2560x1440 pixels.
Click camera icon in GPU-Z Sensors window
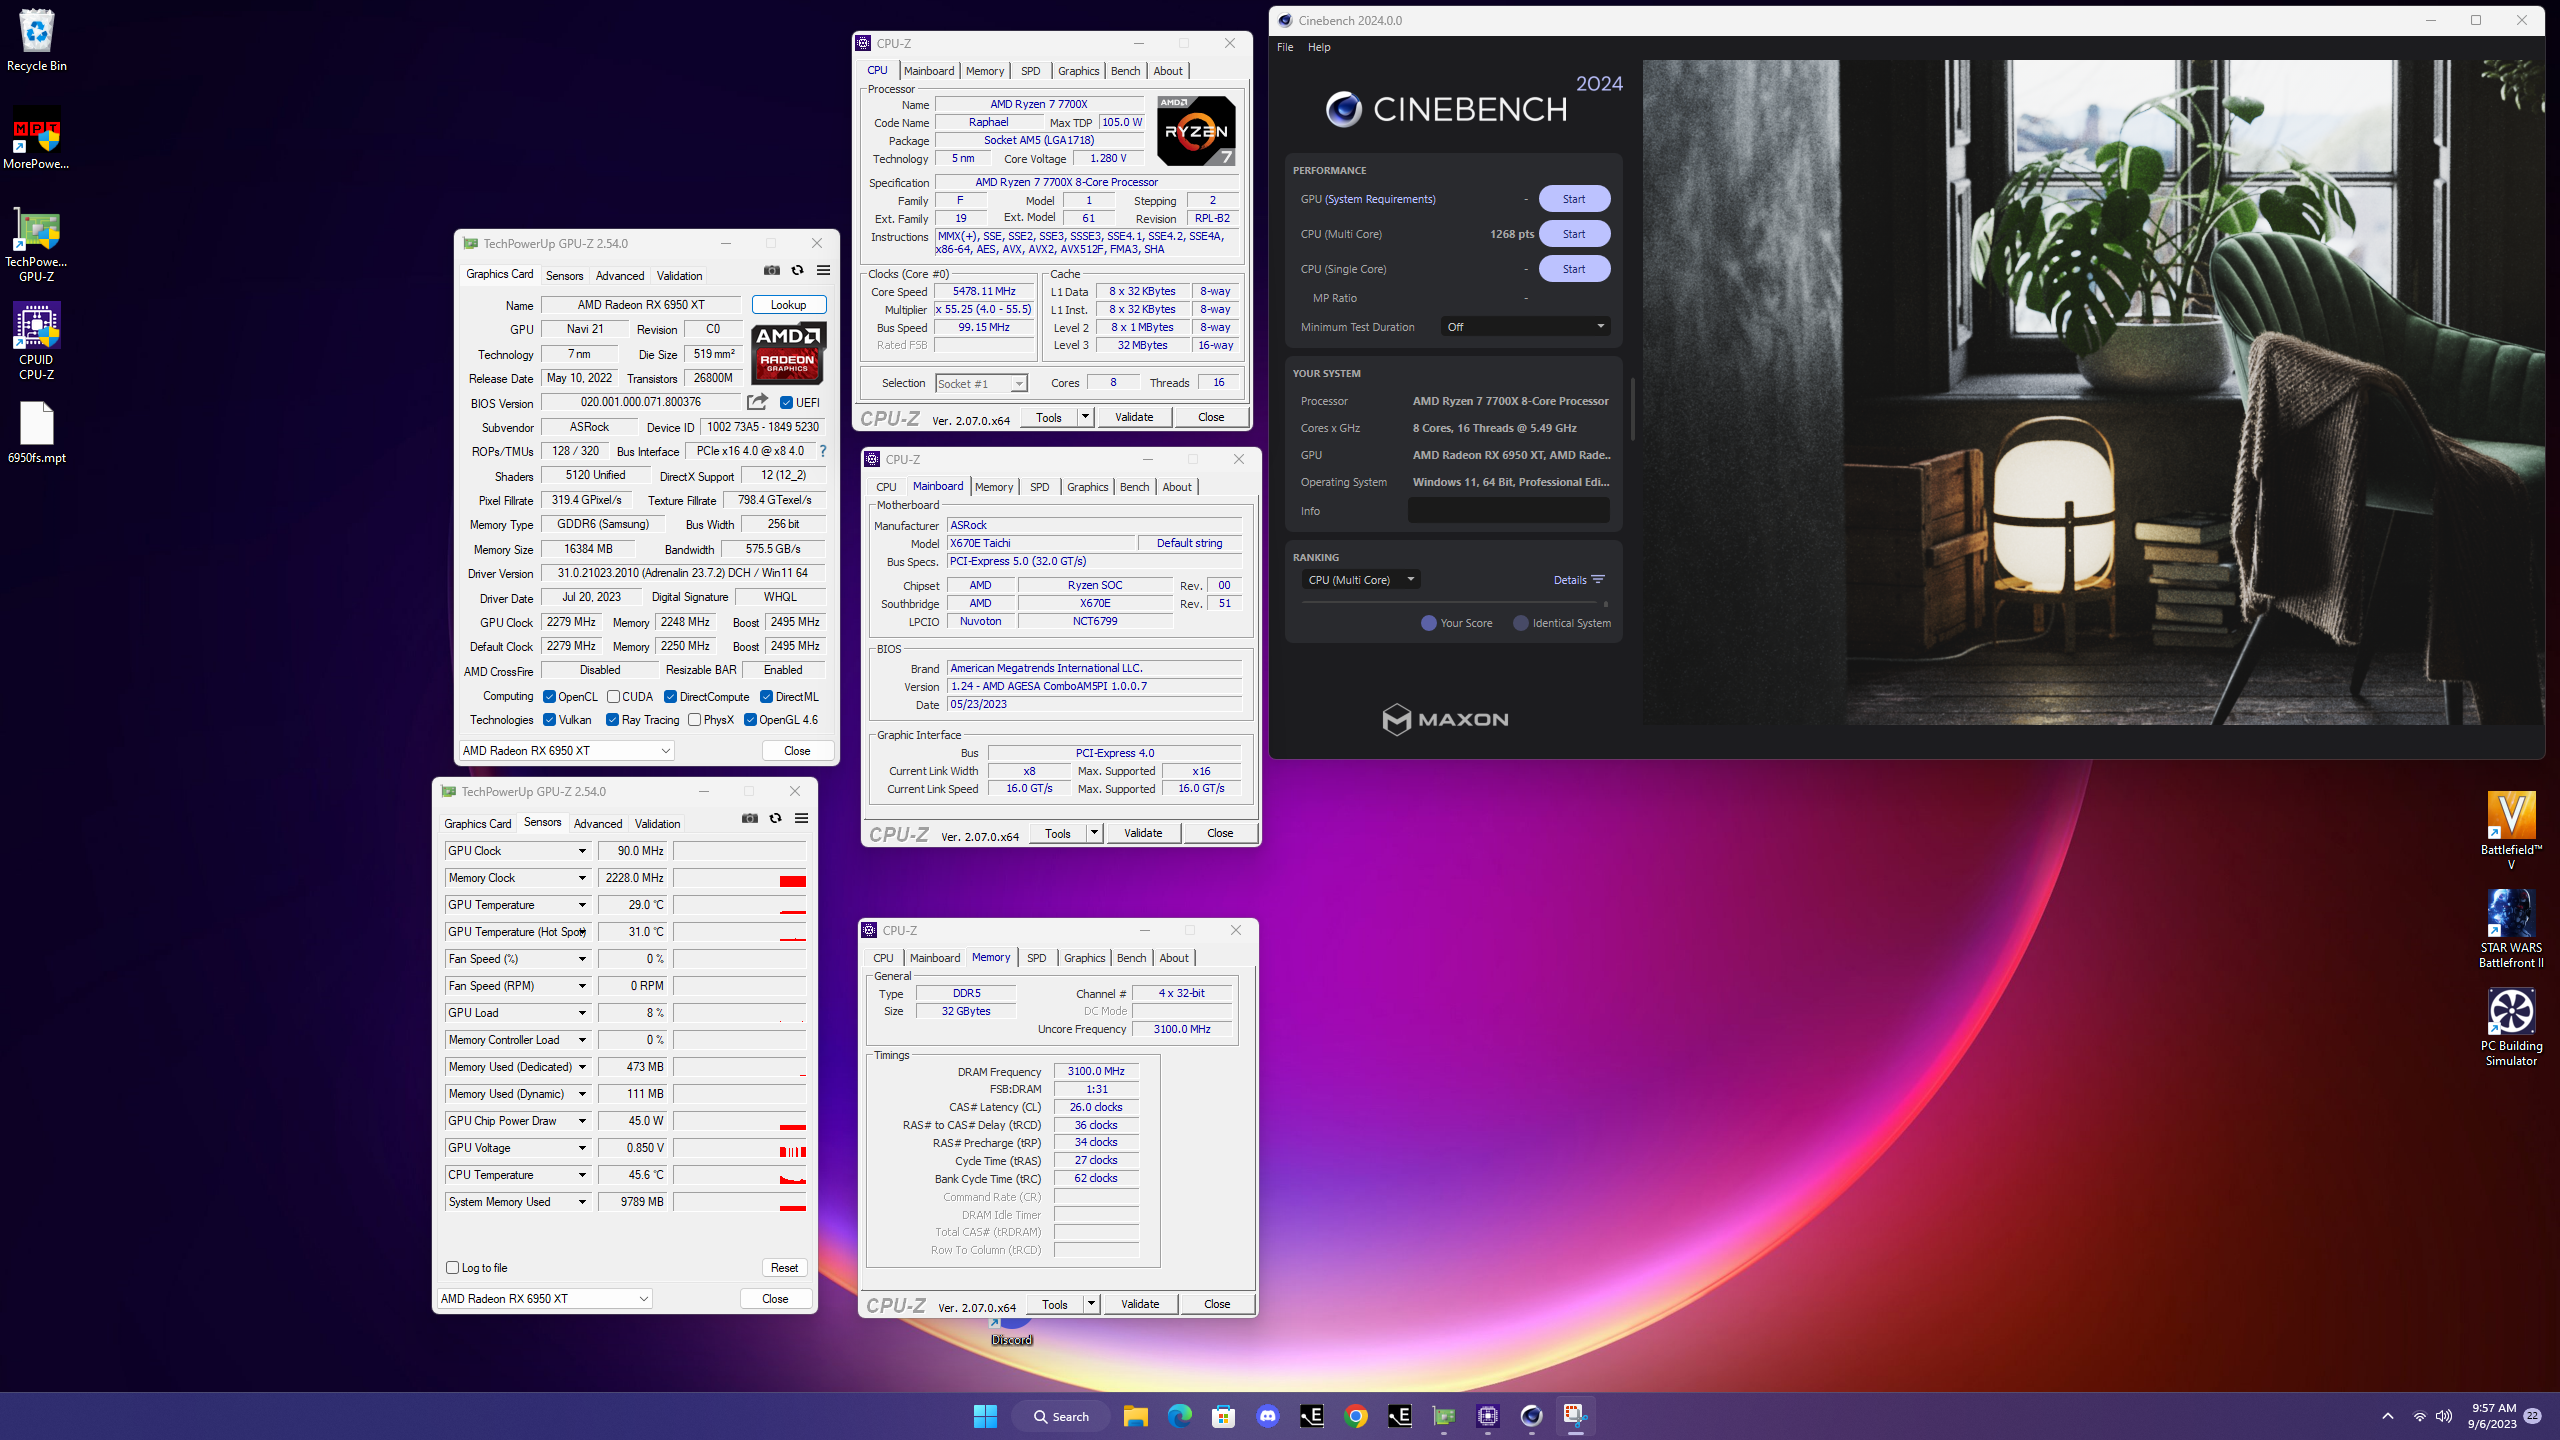coord(750,818)
